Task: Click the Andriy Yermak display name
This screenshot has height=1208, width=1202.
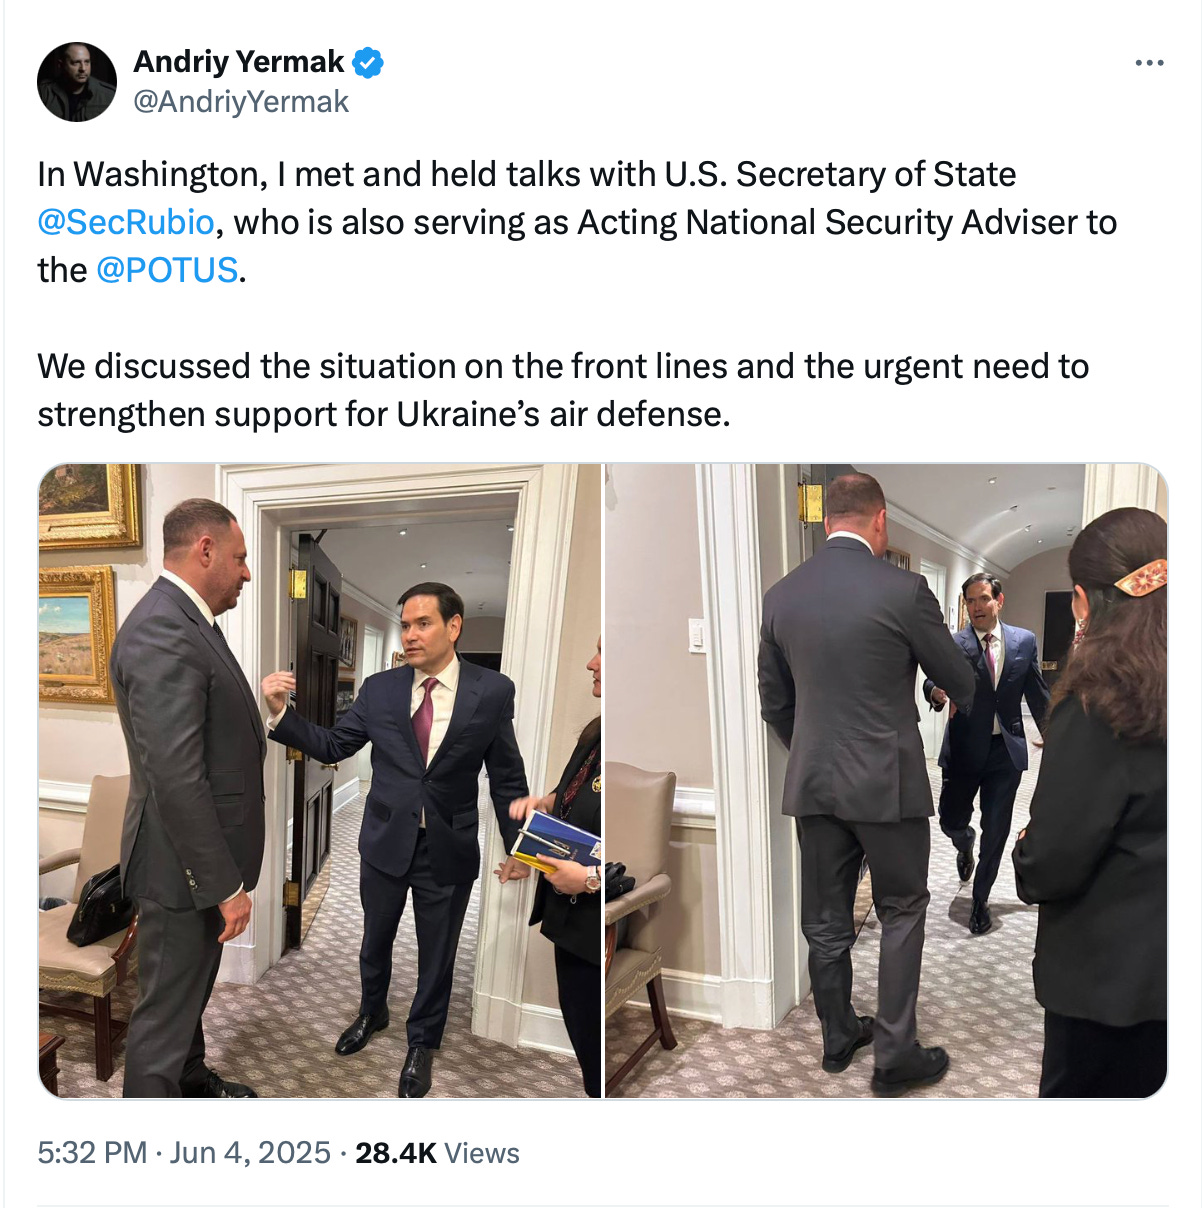Action: point(238,62)
